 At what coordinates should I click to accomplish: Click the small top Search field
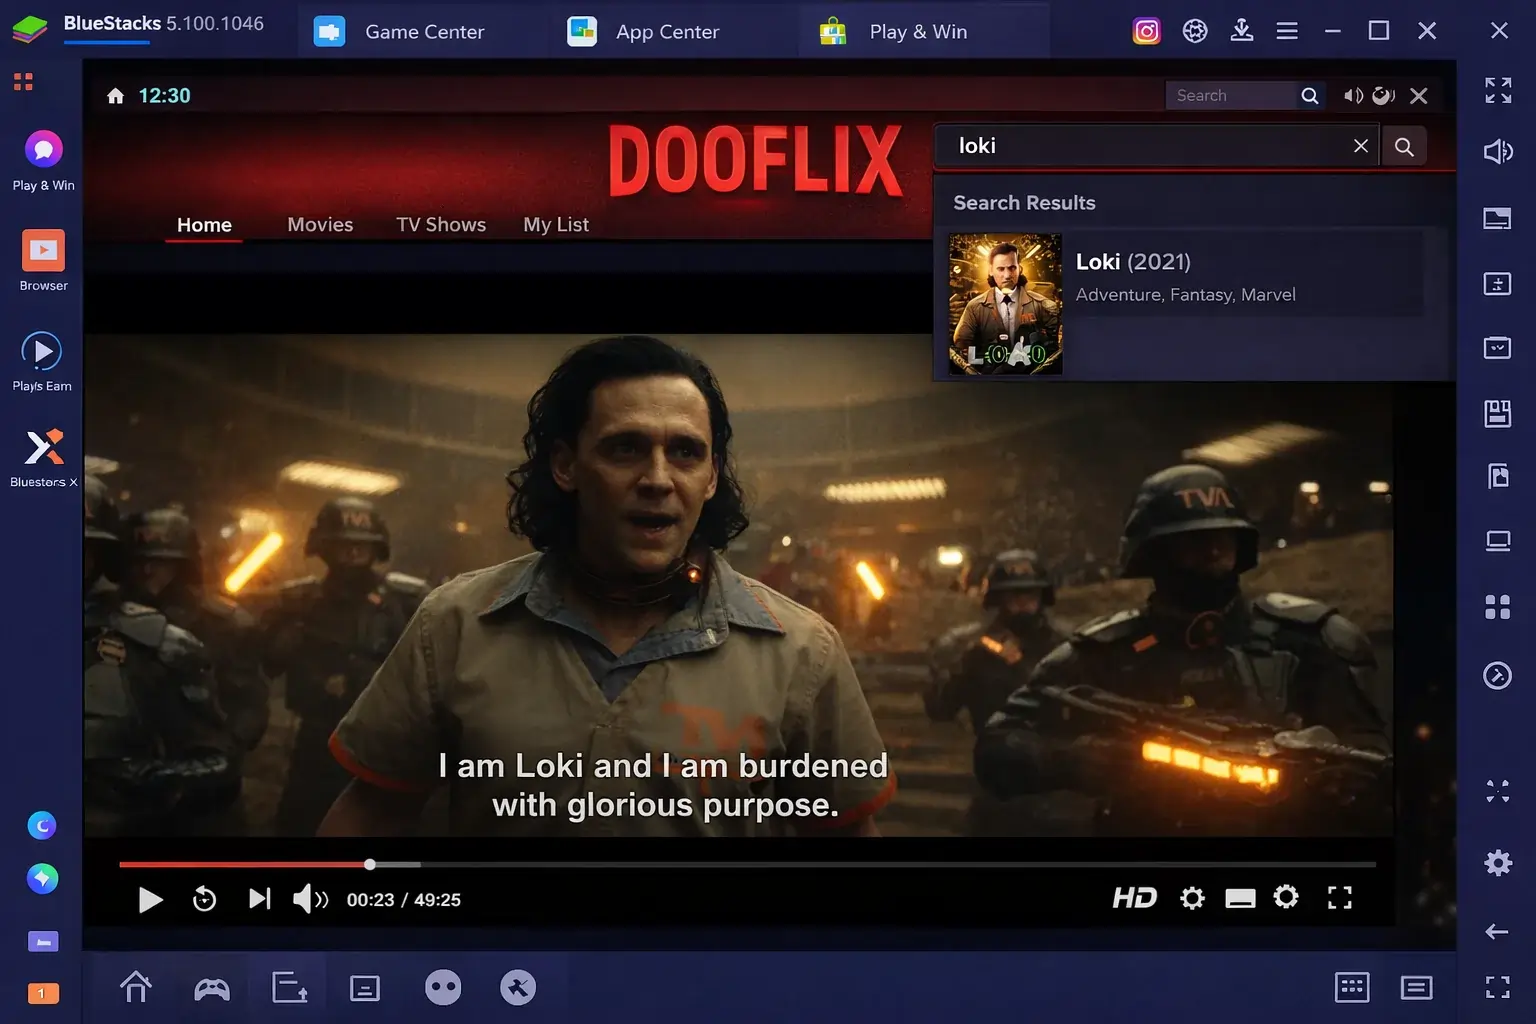click(1230, 95)
